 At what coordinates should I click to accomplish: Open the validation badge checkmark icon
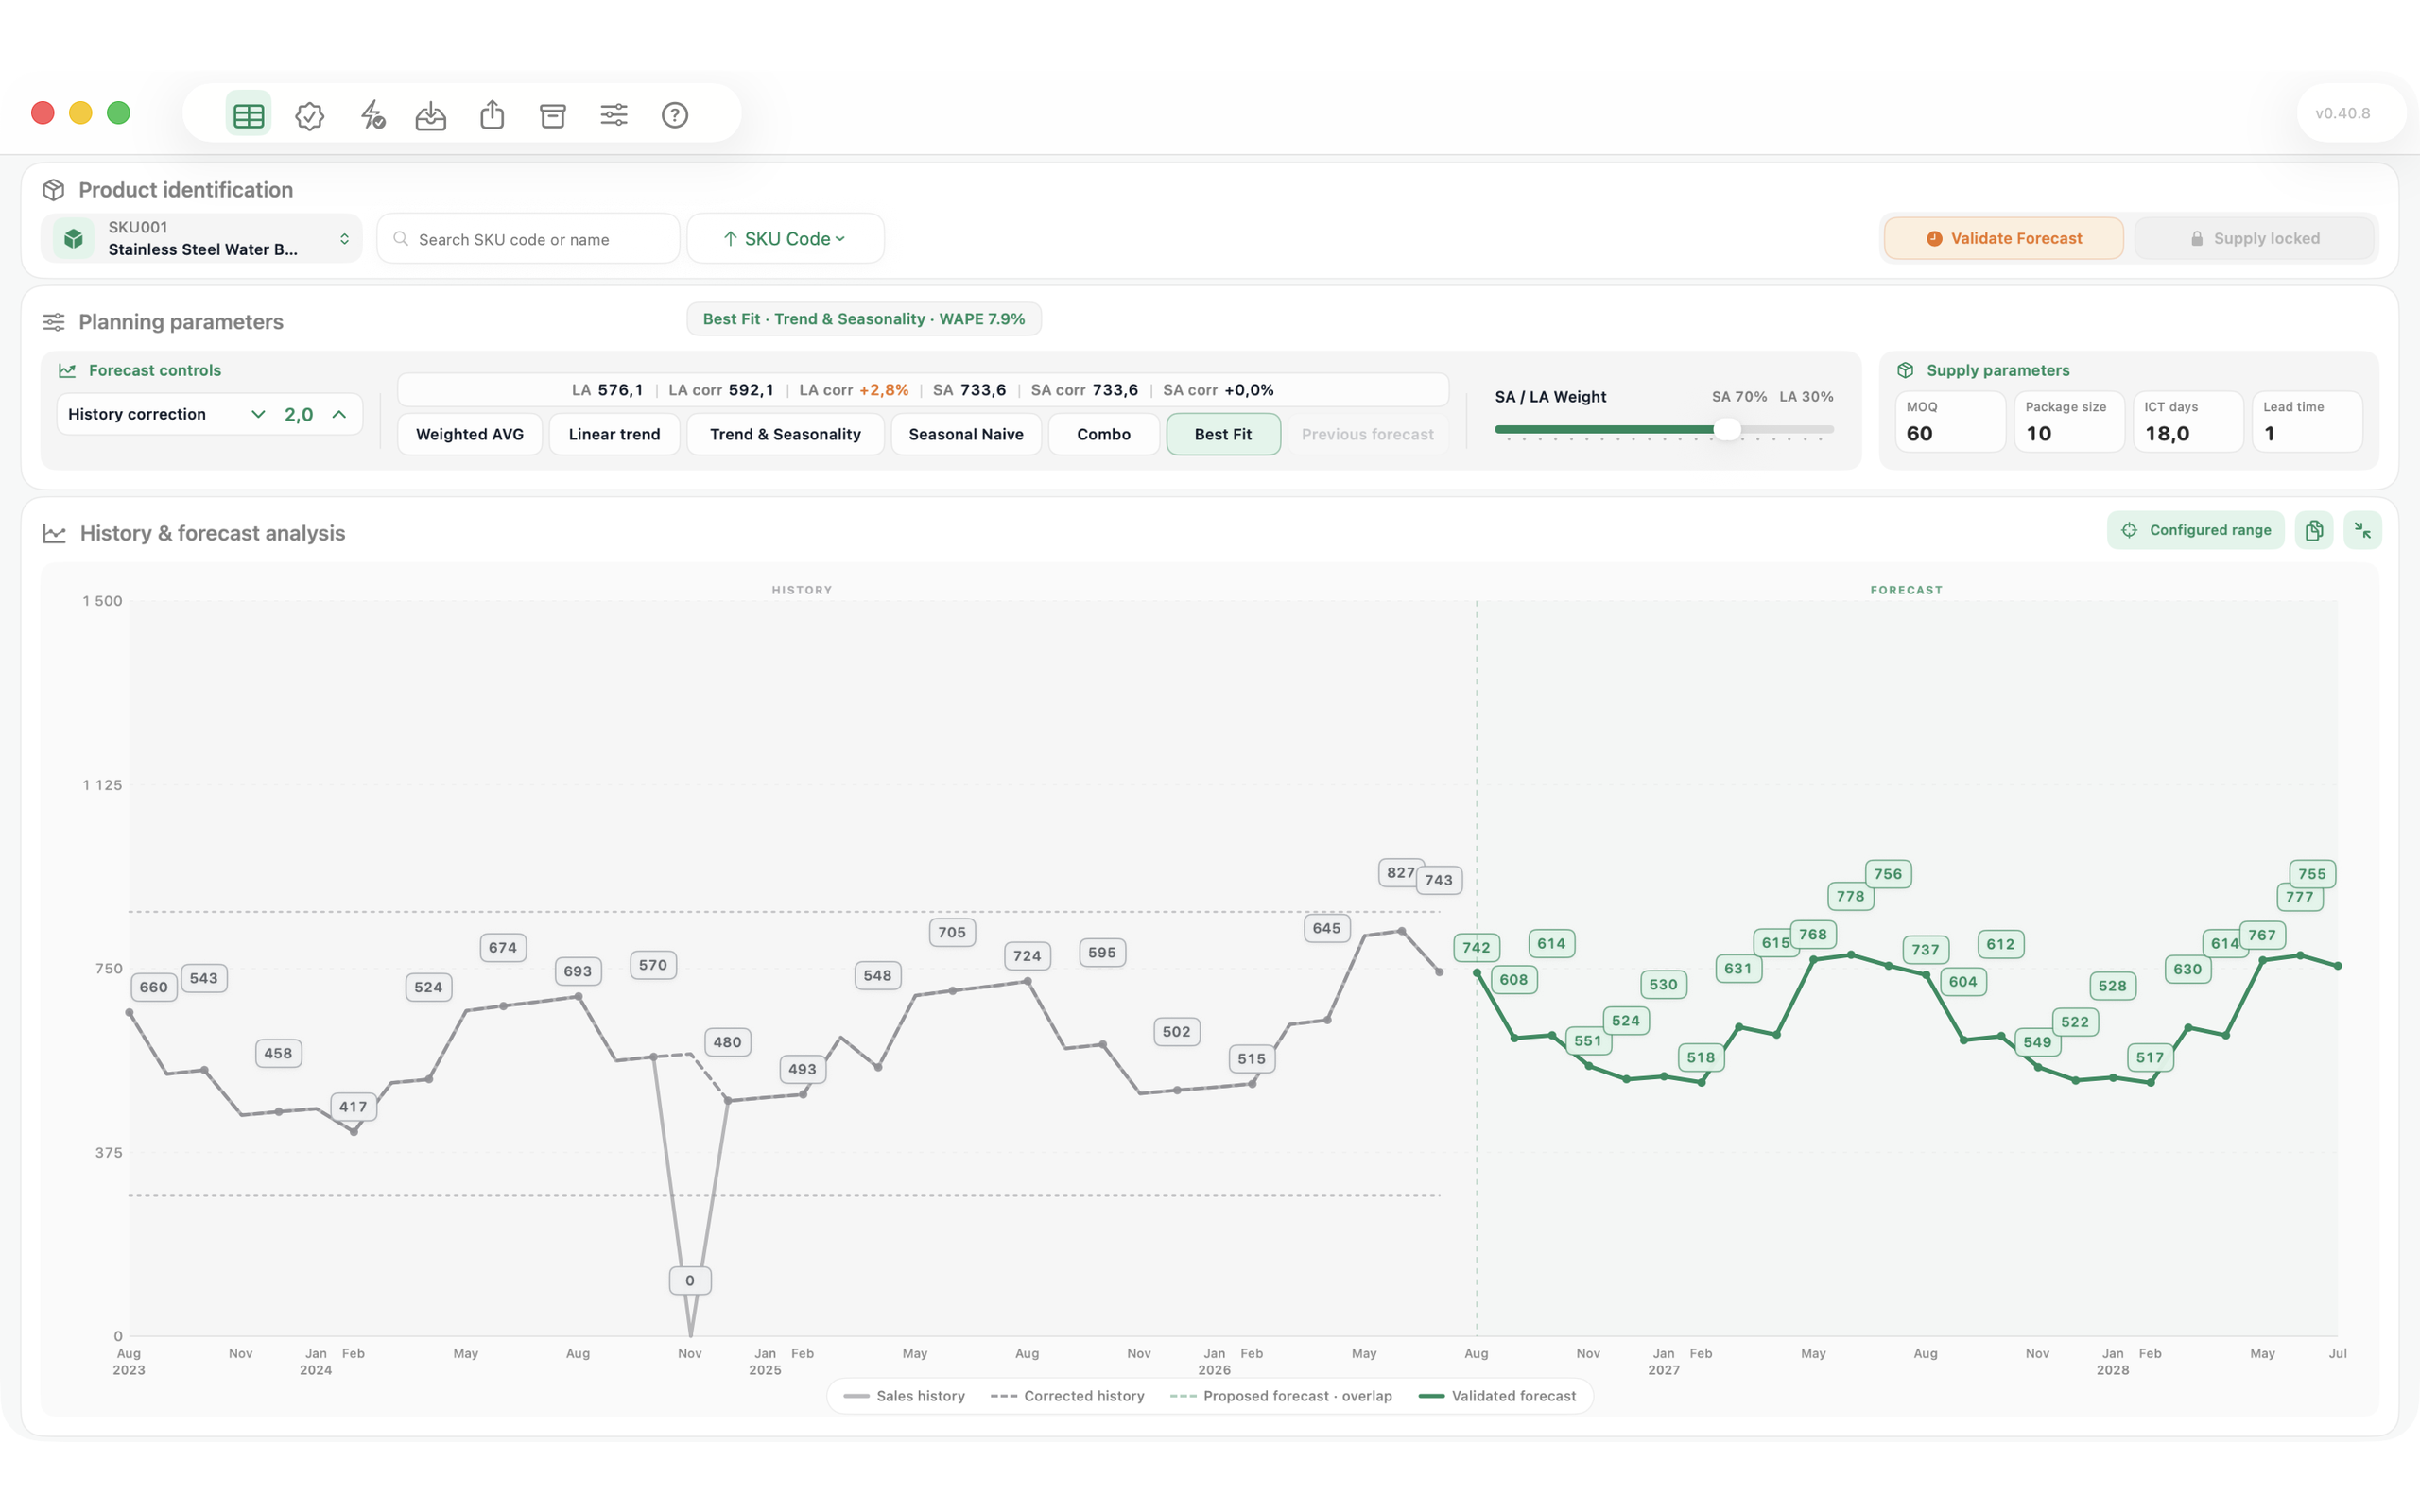pyautogui.click(x=310, y=115)
